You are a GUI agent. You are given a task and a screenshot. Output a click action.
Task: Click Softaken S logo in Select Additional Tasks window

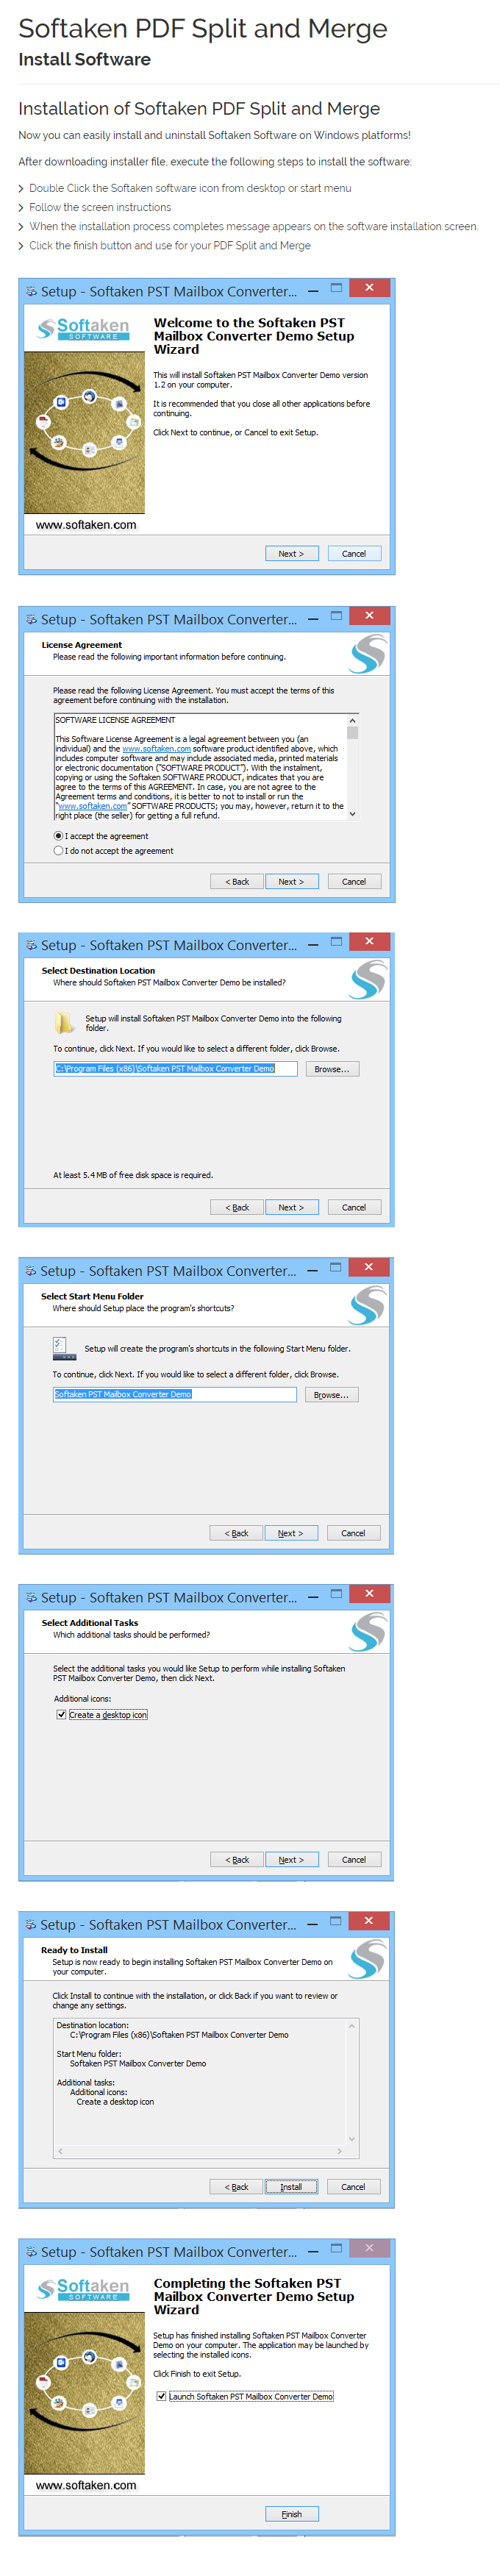click(x=367, y=1631)
